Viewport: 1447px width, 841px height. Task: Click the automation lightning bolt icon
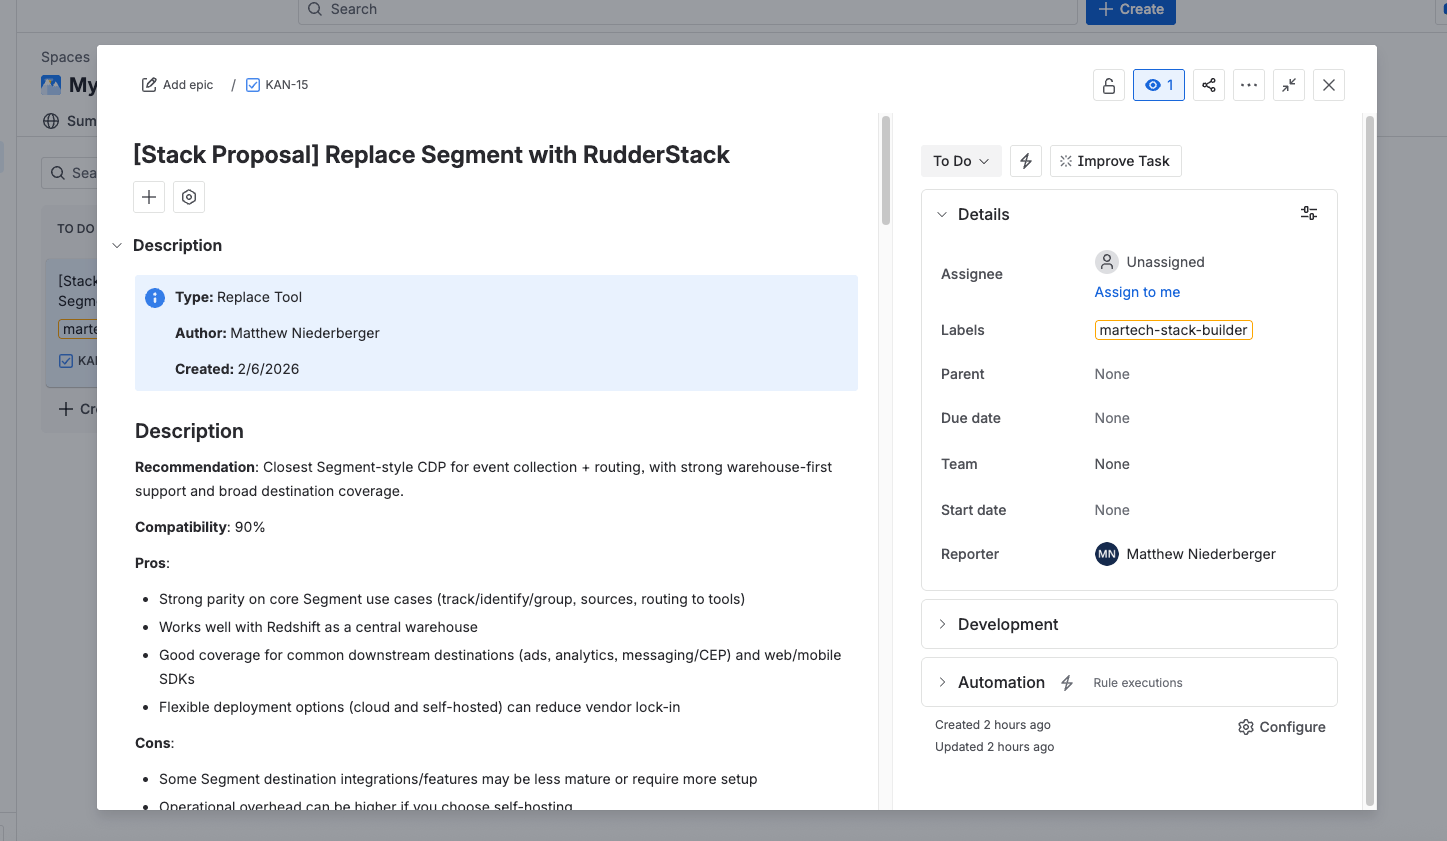pyautogui.click(x=1025, y=161)
